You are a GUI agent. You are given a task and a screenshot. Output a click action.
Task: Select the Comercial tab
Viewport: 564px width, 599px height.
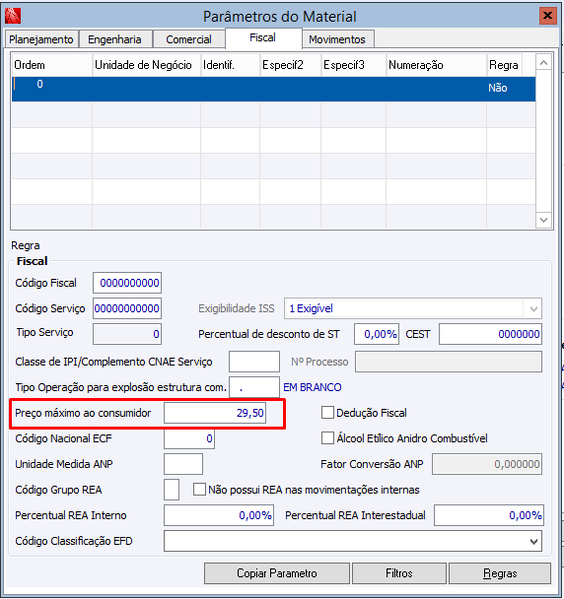[189, 39]
